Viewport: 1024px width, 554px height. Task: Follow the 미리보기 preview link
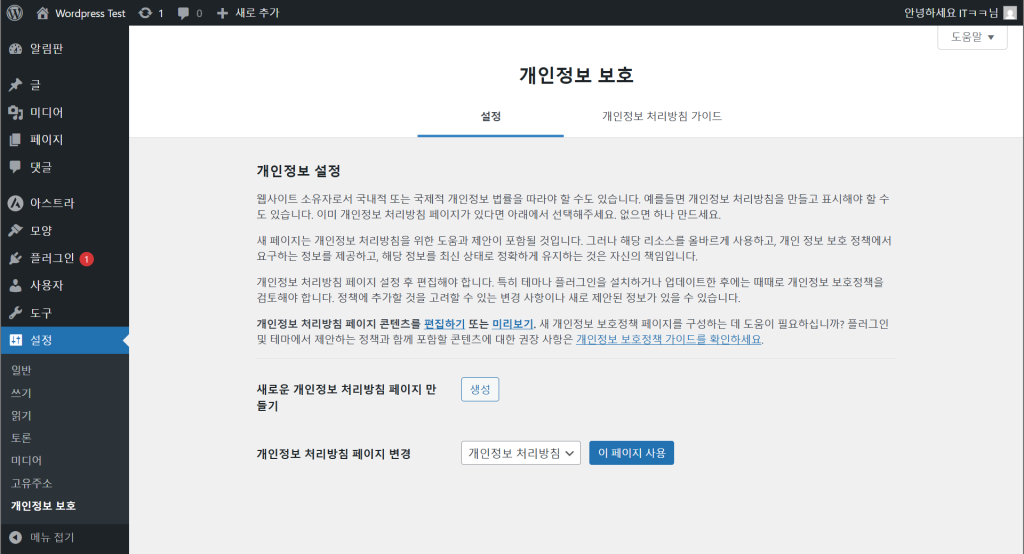pos(512,324)
